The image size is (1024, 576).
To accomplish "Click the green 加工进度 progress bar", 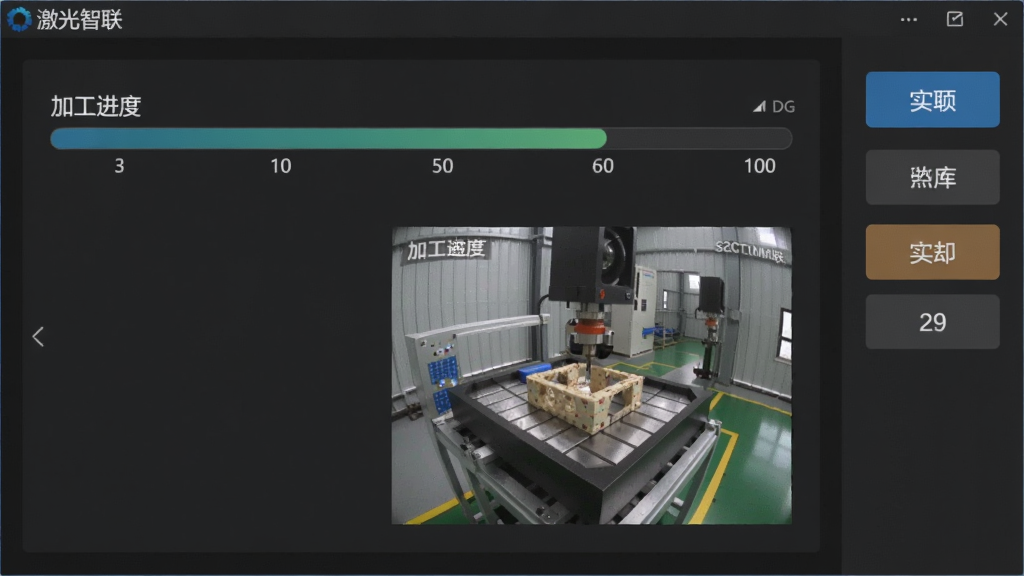I will click(421, 138).
